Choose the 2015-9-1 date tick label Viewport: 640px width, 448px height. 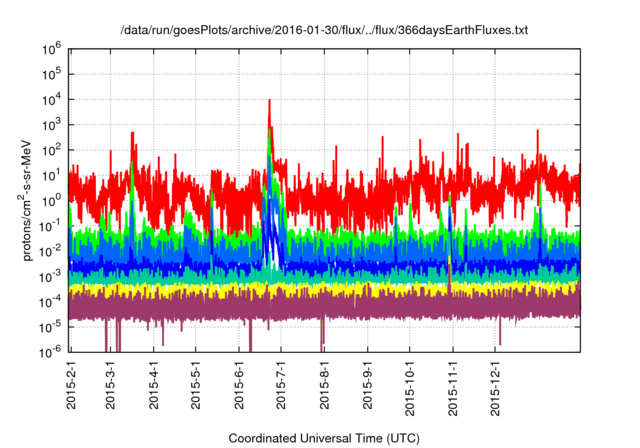tap(370, 386)
